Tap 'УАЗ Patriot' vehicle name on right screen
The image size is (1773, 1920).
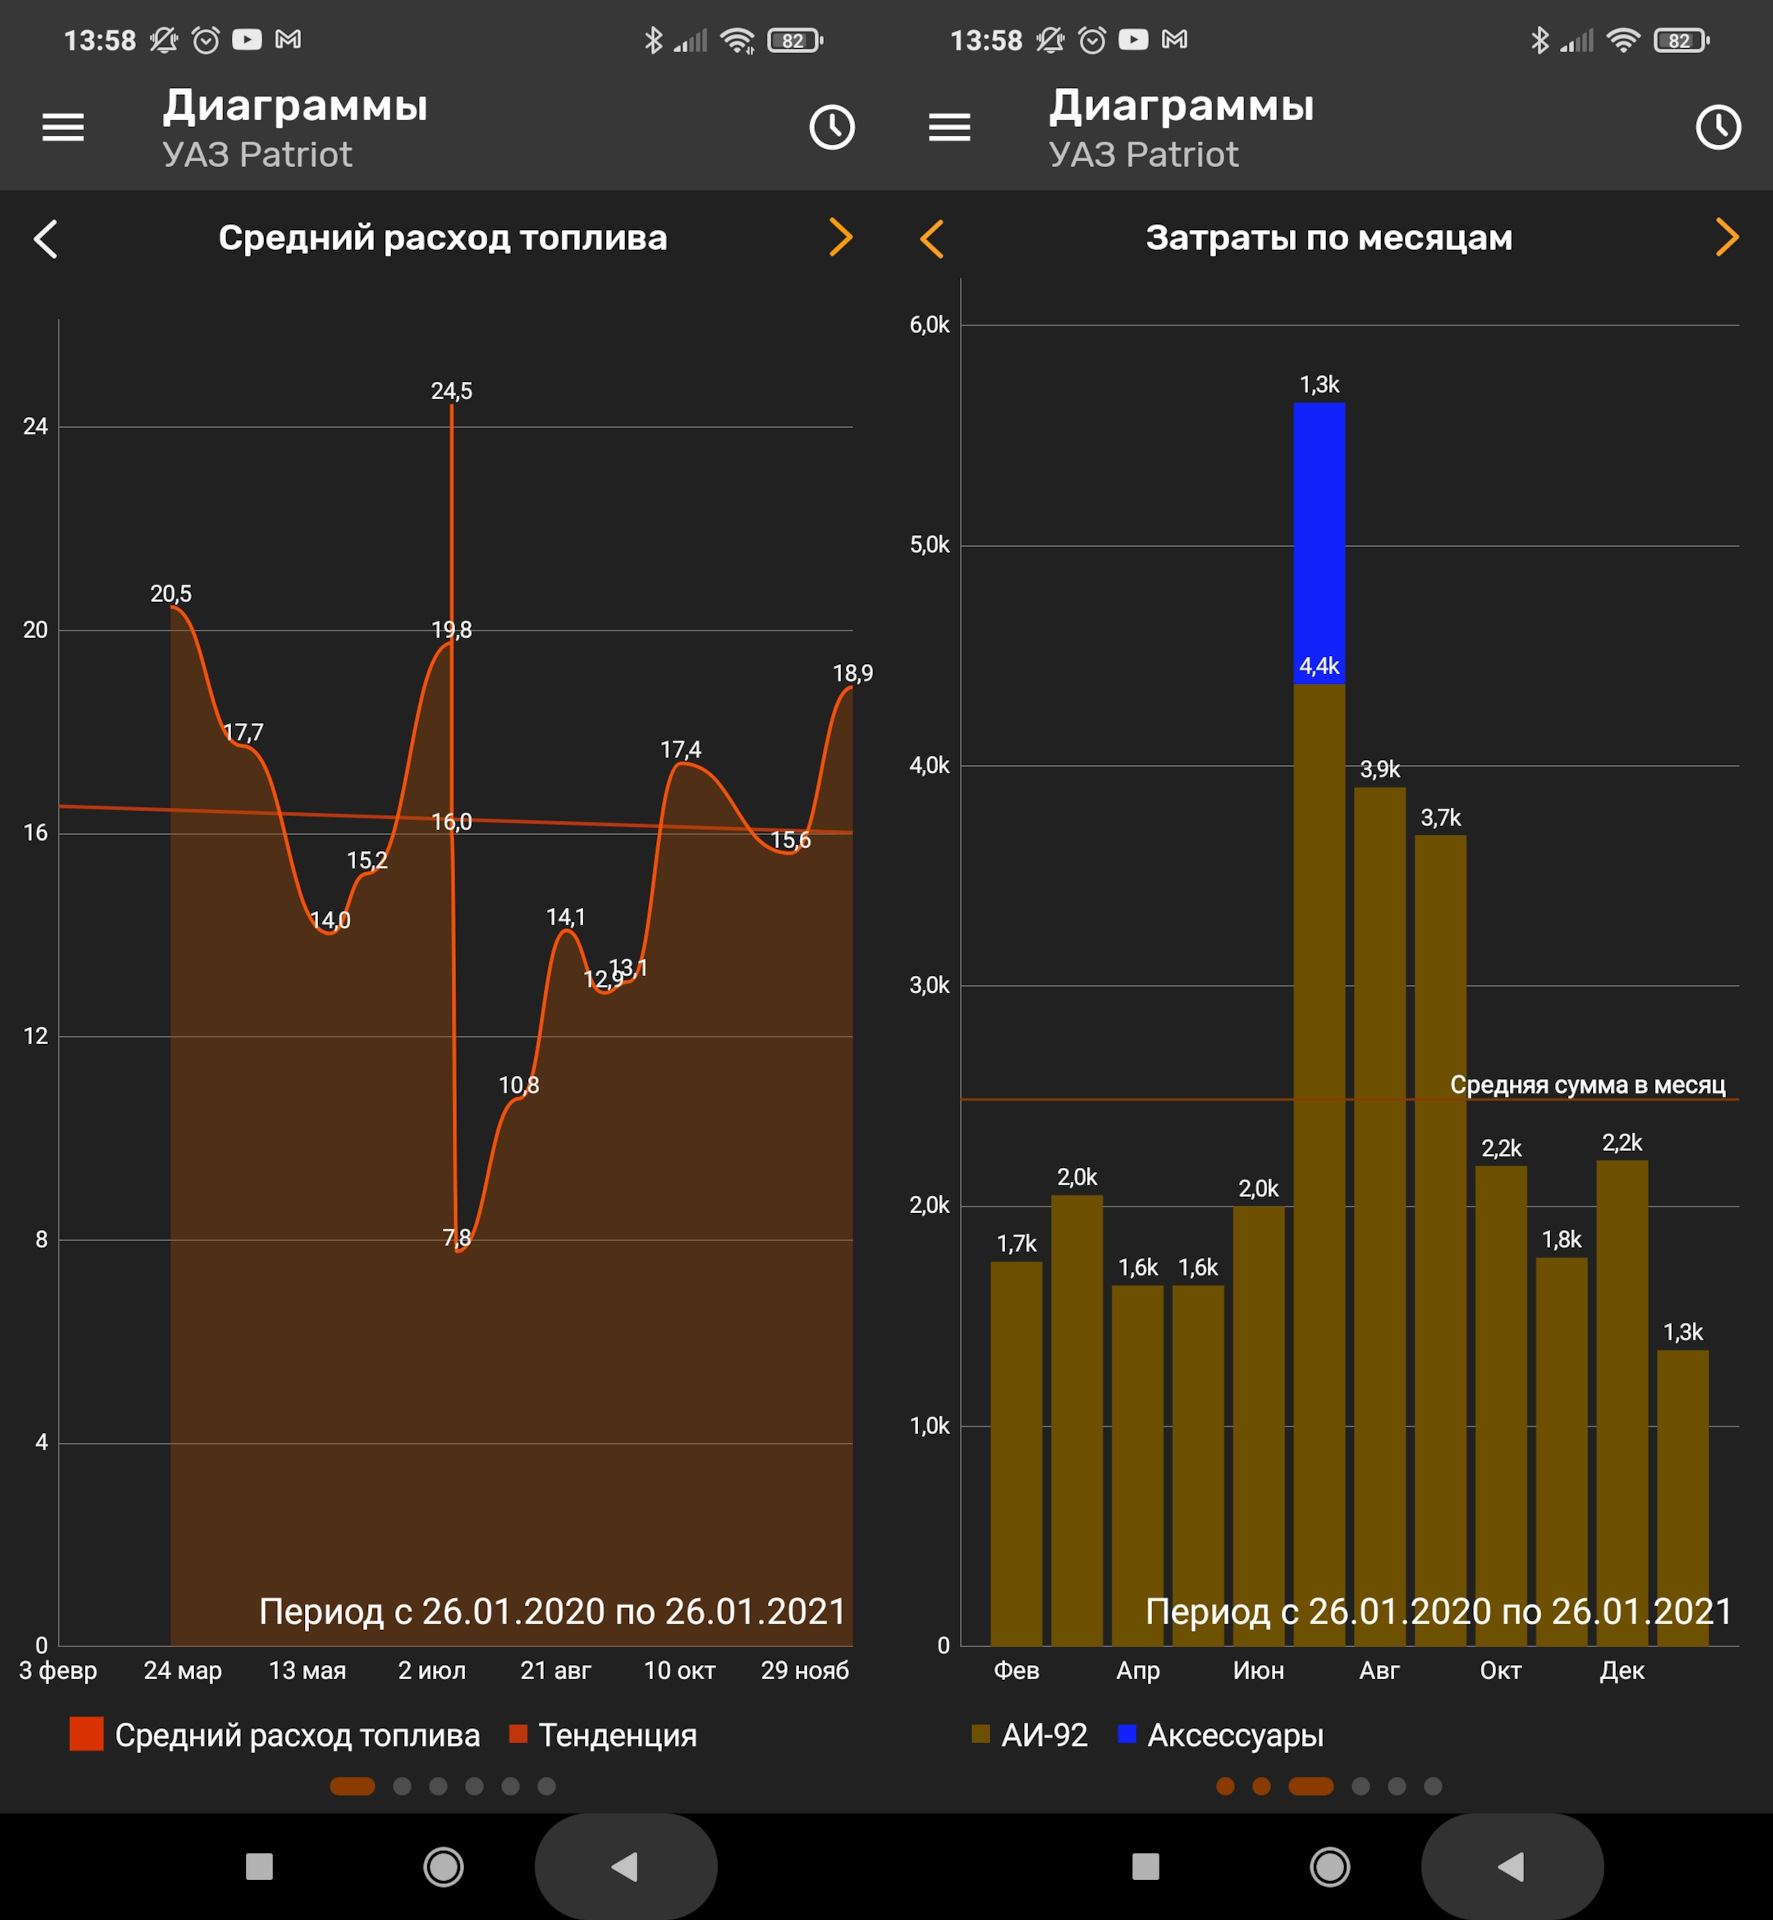[x=1143, y=155]
